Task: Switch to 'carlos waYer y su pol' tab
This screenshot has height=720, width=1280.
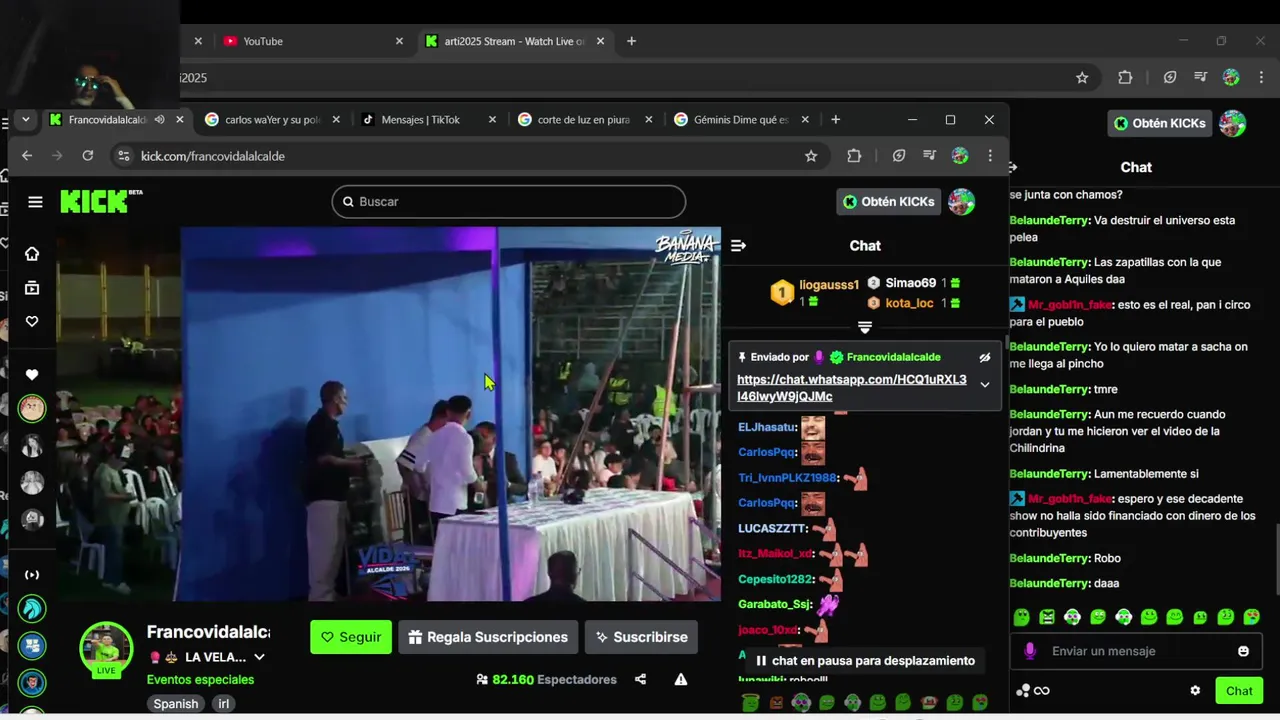Action: (273, 120)
